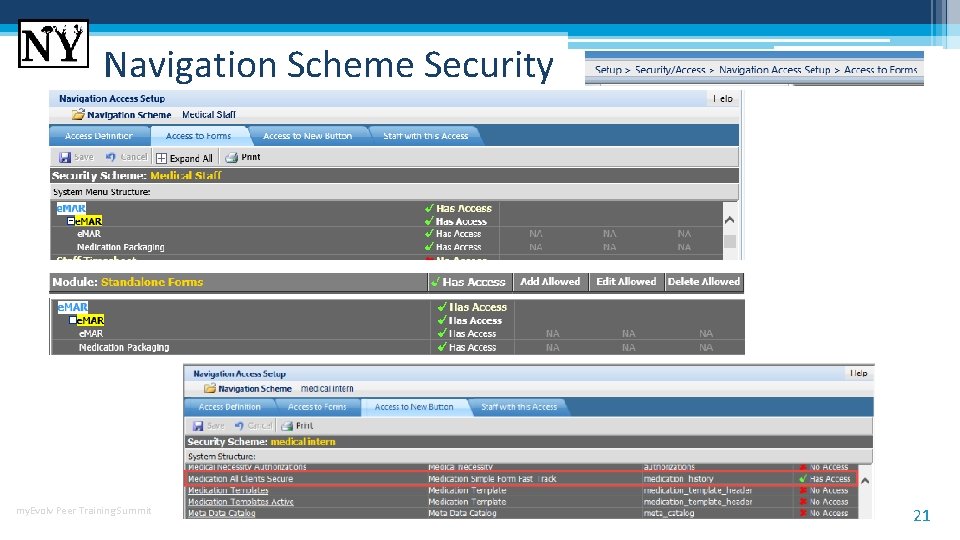Click the 'medication_history' cell

[678, 479]
